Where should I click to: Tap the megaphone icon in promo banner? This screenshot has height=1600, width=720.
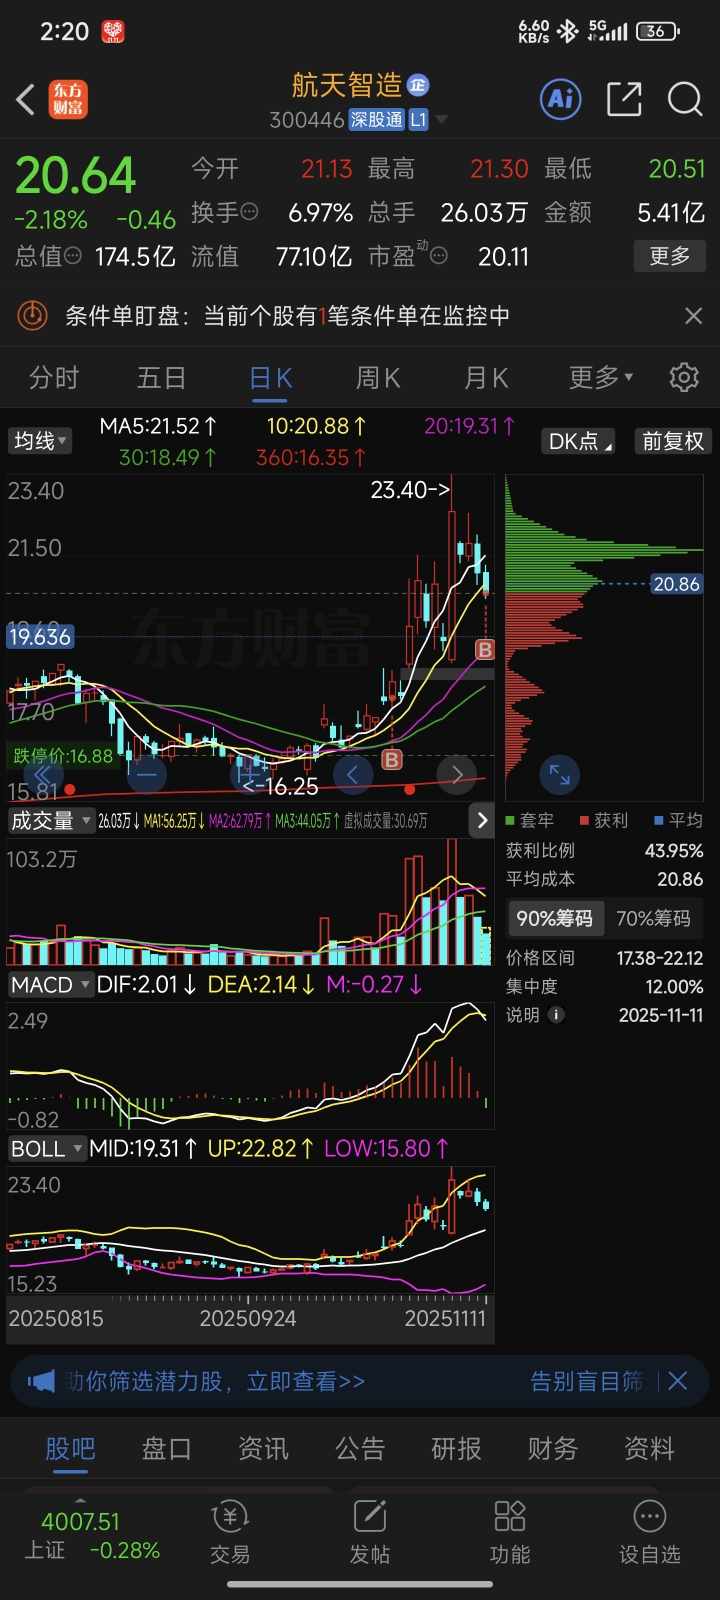coord(41,1381)
